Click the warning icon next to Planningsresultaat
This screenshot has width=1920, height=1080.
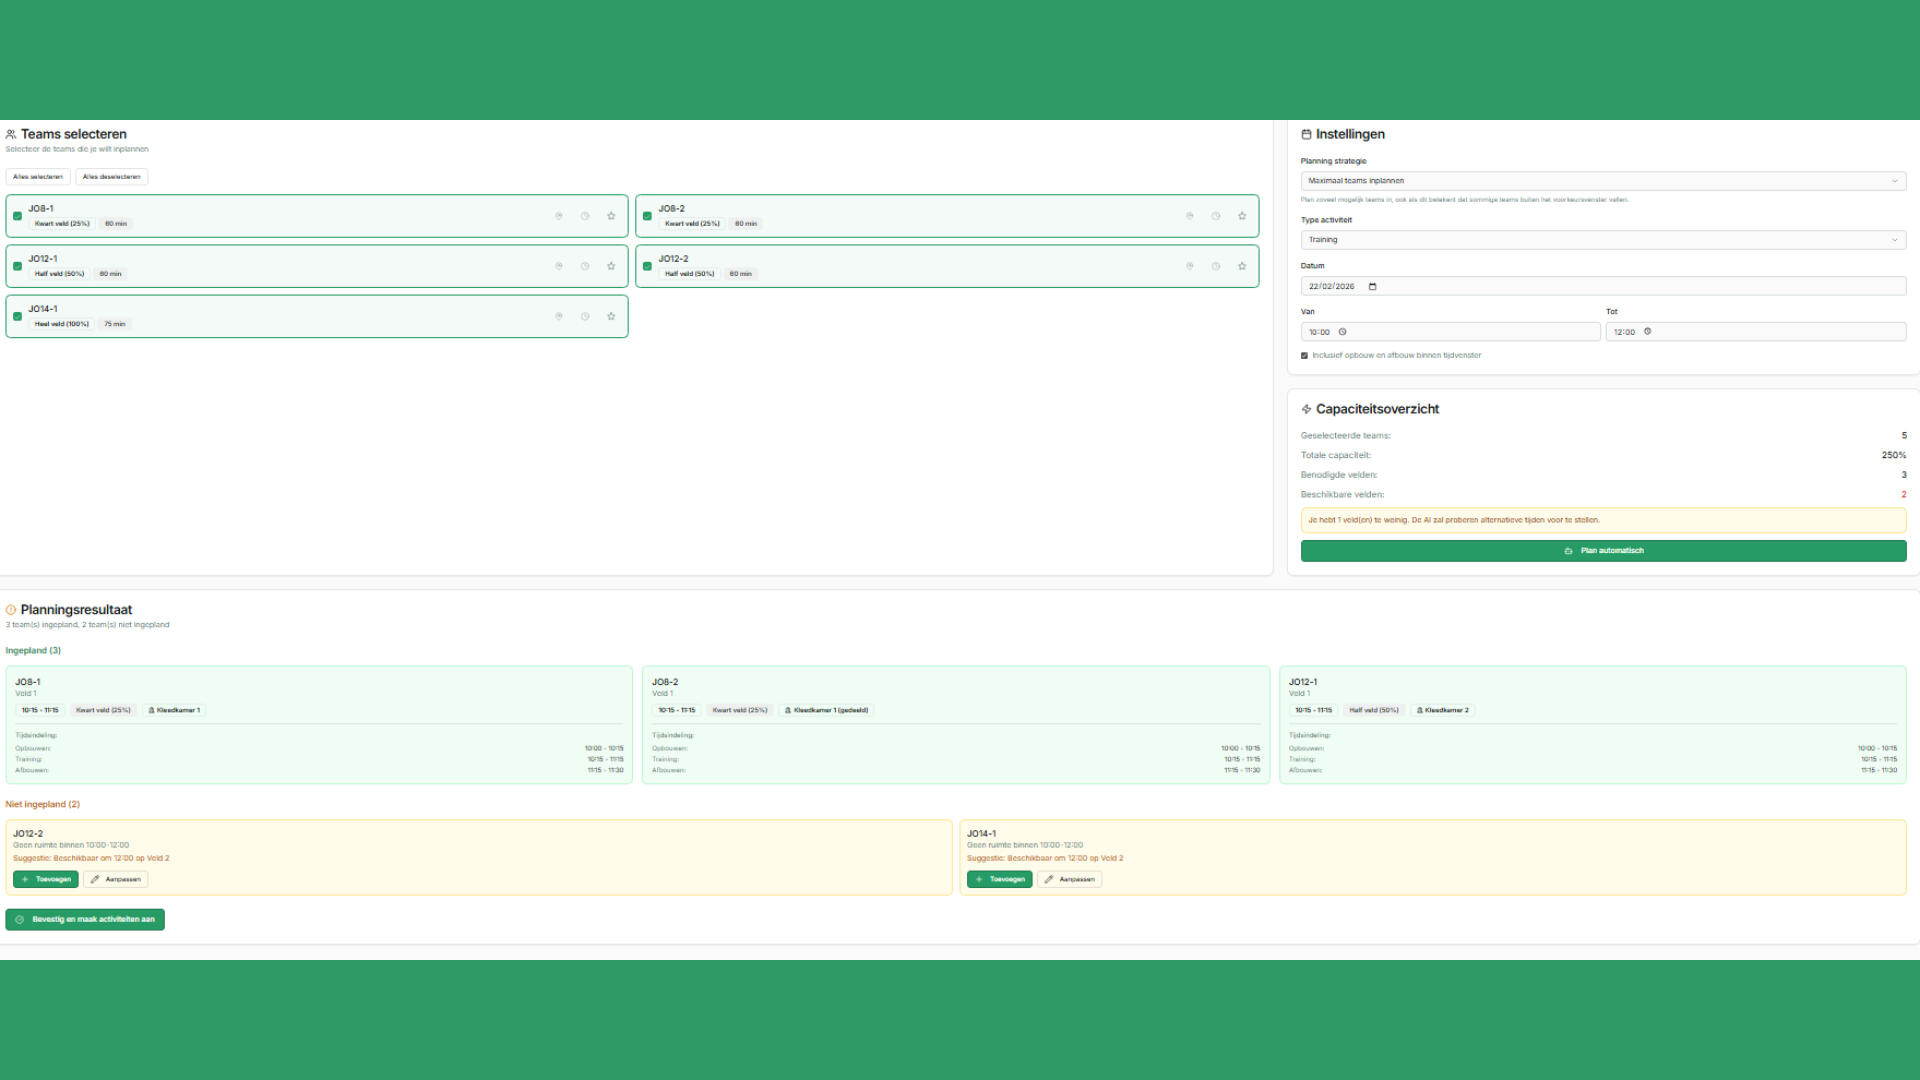click(11, 609)
